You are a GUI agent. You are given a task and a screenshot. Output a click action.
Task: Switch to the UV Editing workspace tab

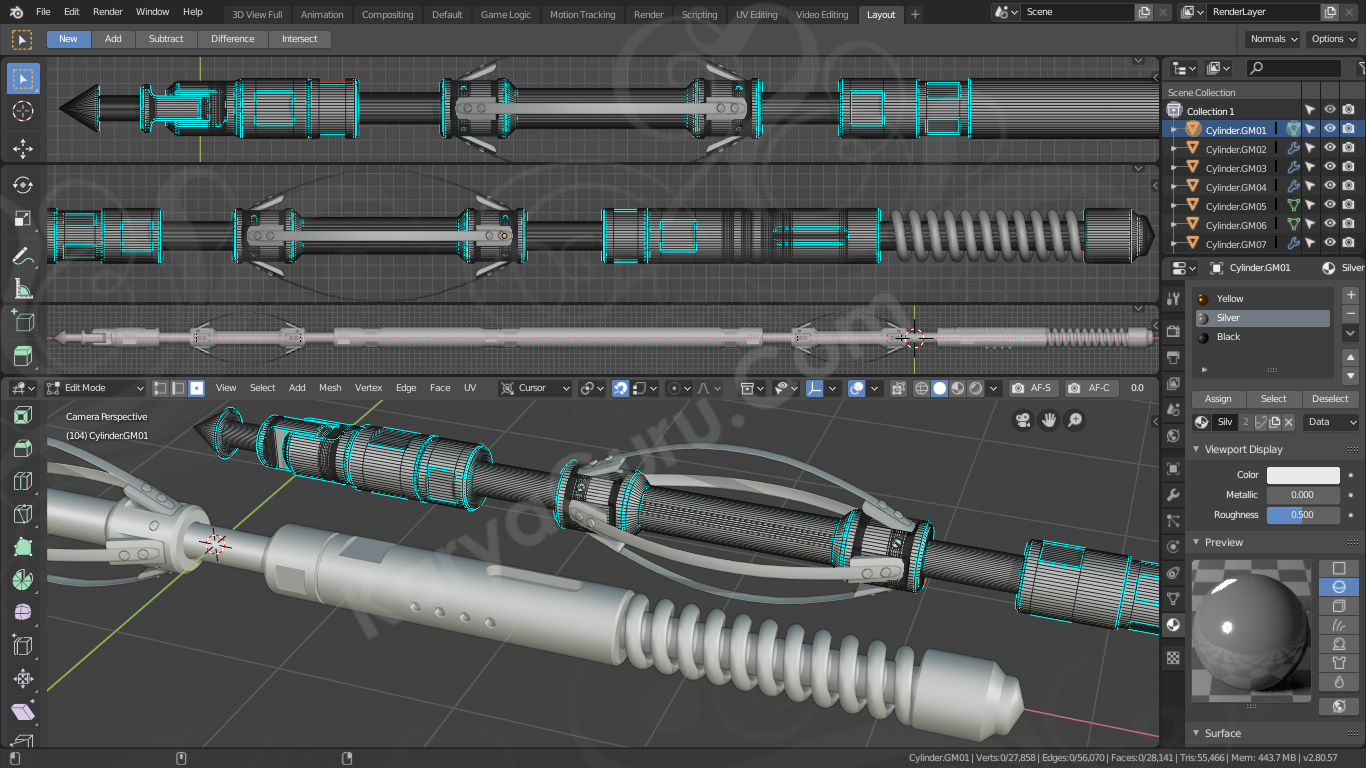pyautogui.click(x=756, y=14)
